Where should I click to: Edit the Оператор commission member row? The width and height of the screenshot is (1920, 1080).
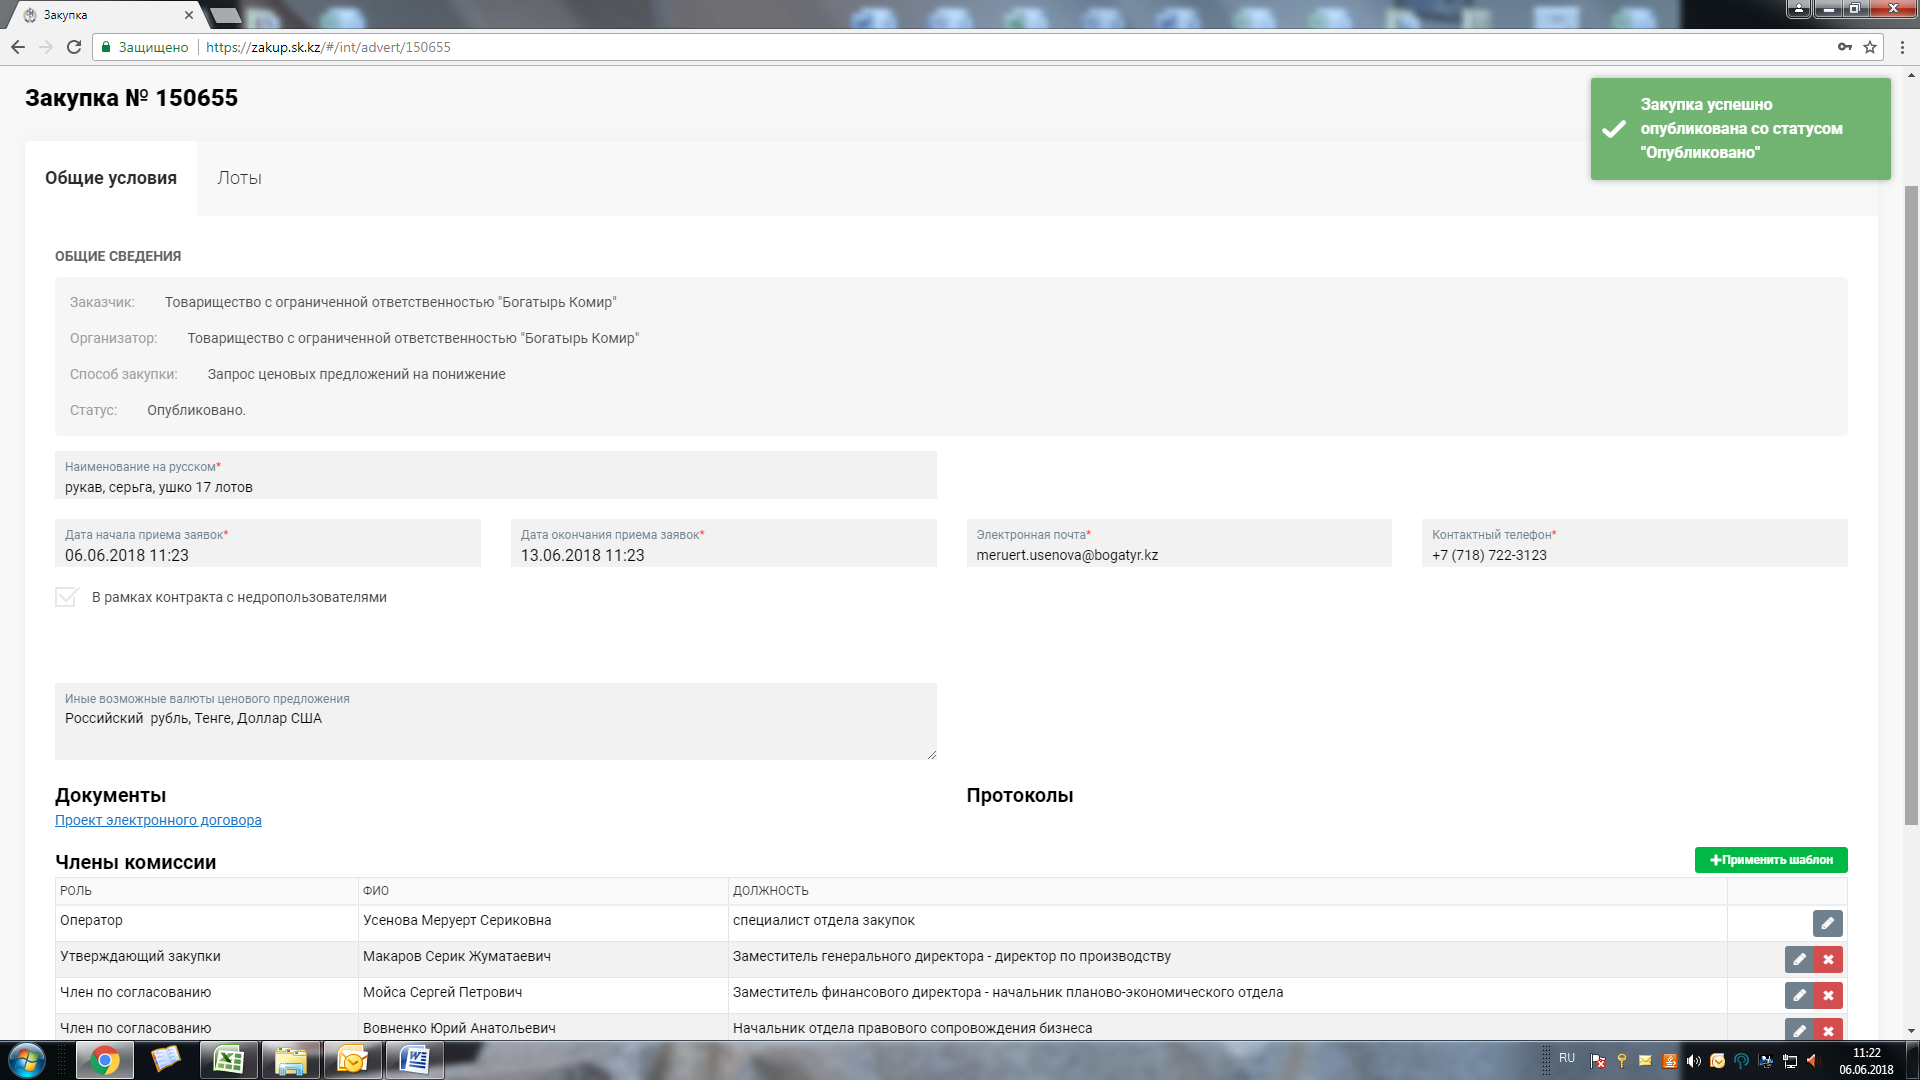pos(1827,923)
